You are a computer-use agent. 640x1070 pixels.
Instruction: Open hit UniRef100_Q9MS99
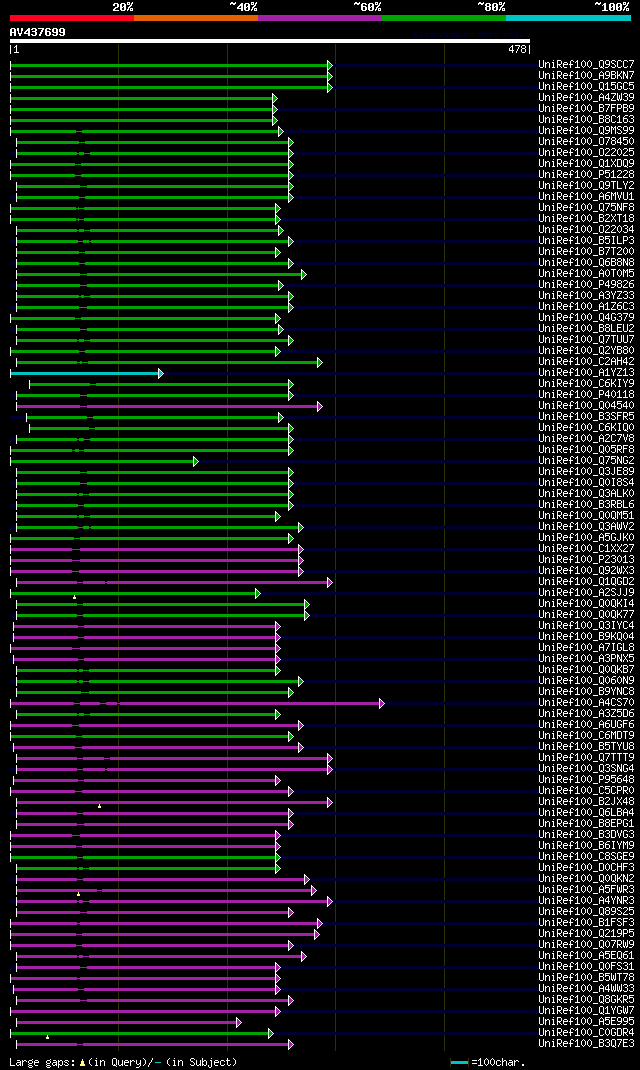tap(586, 131)
